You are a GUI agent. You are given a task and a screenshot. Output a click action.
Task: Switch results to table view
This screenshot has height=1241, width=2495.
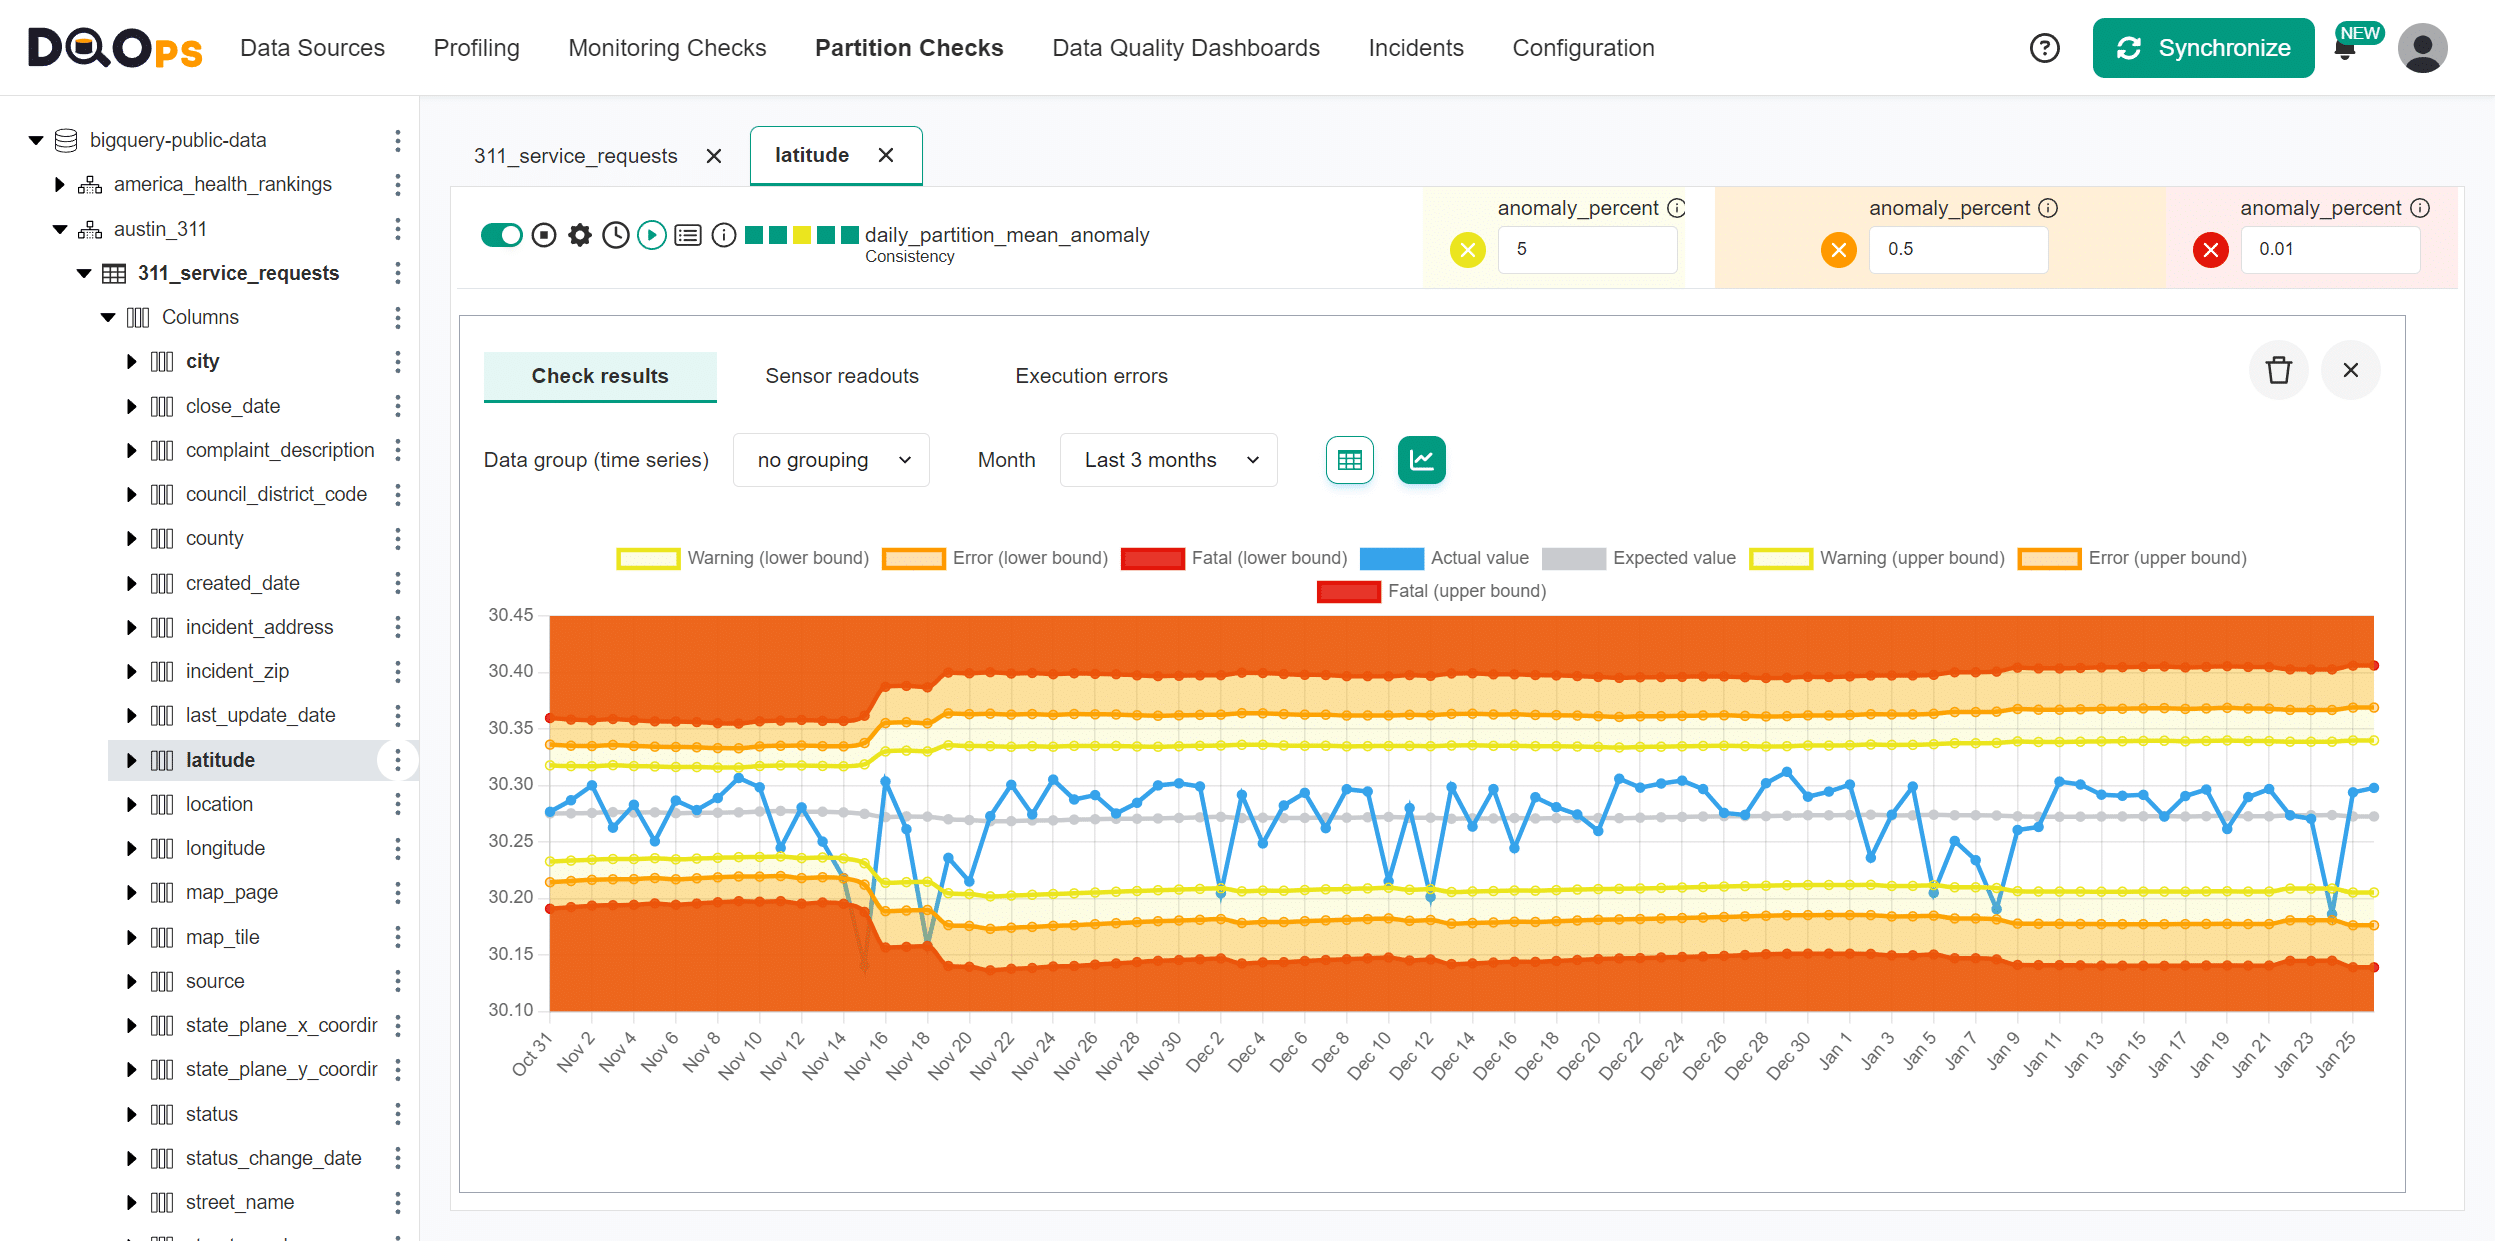(1349, 460)
